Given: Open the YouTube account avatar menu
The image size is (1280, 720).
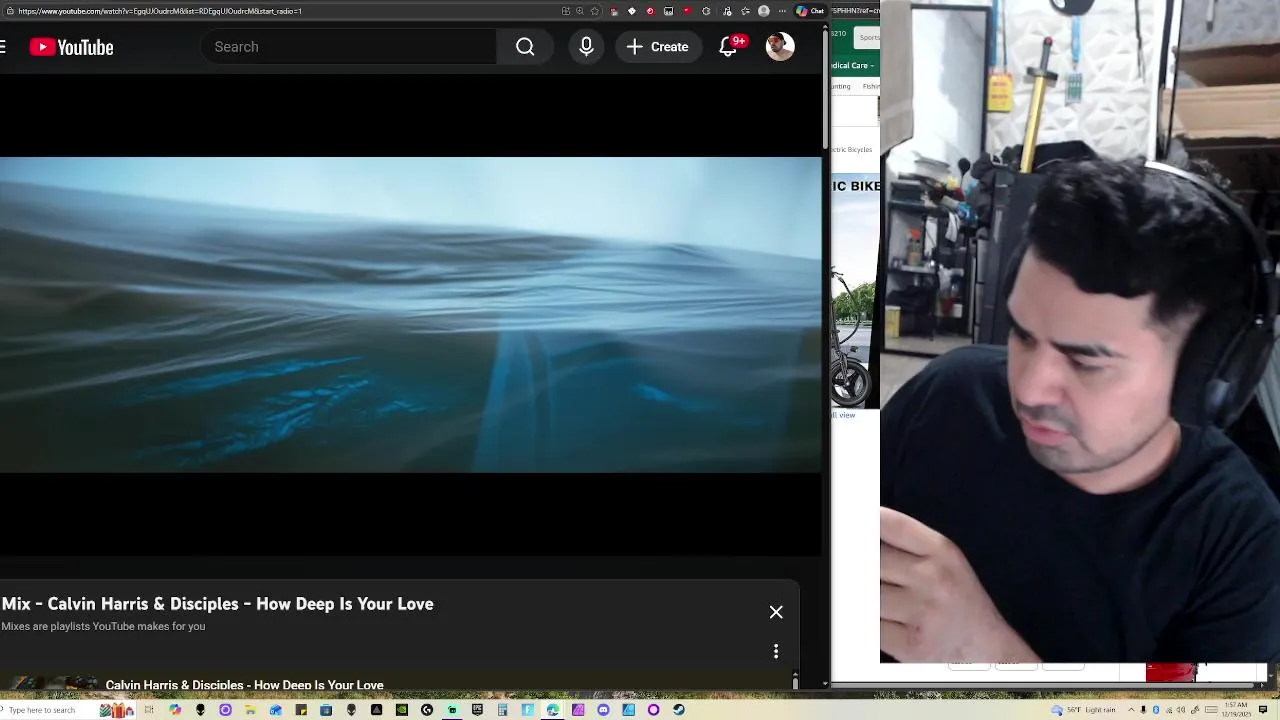Looking at the screenshot, I should click(x=780, y=46).
